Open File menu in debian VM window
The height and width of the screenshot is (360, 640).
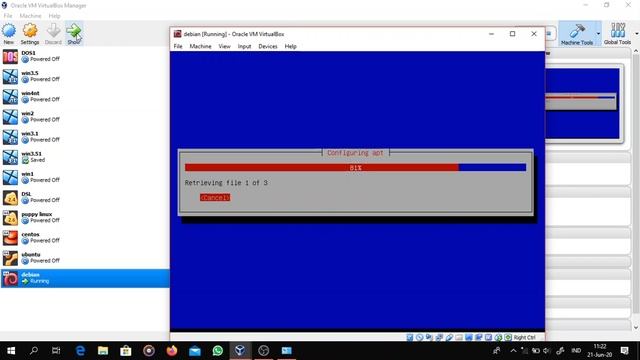pos(178,47)
